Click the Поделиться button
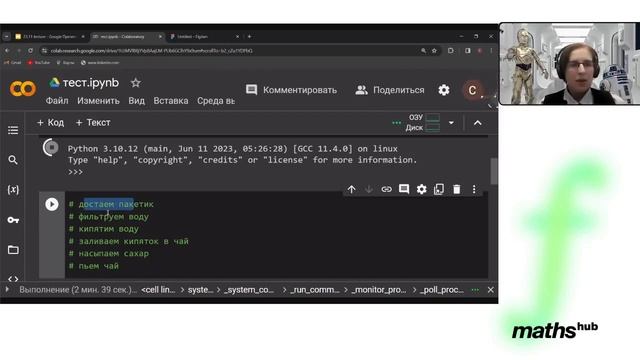The image size is (640, 360). 390,90
